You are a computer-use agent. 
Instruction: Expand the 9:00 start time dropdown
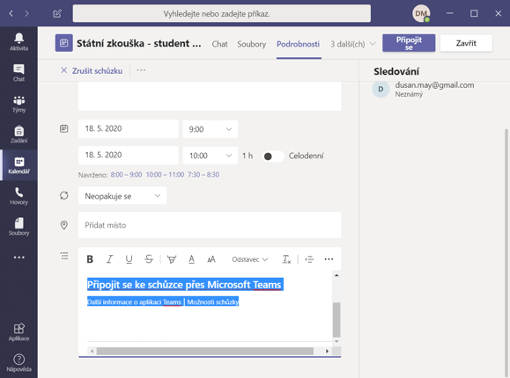tap(210, 129)
